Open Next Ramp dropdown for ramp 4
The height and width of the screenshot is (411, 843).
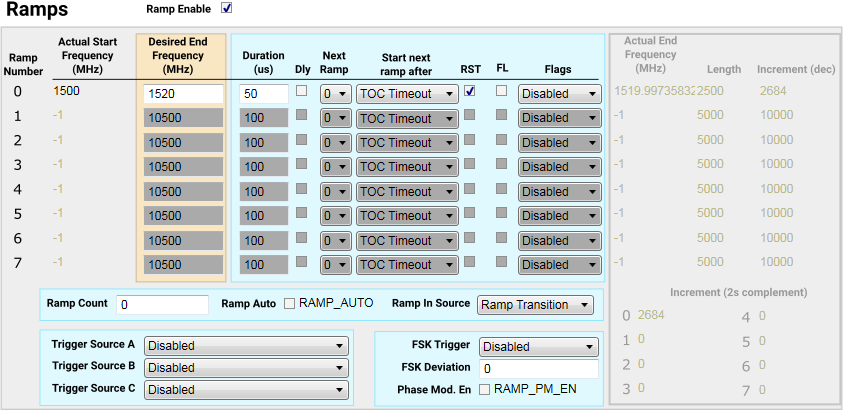(336, 192)
